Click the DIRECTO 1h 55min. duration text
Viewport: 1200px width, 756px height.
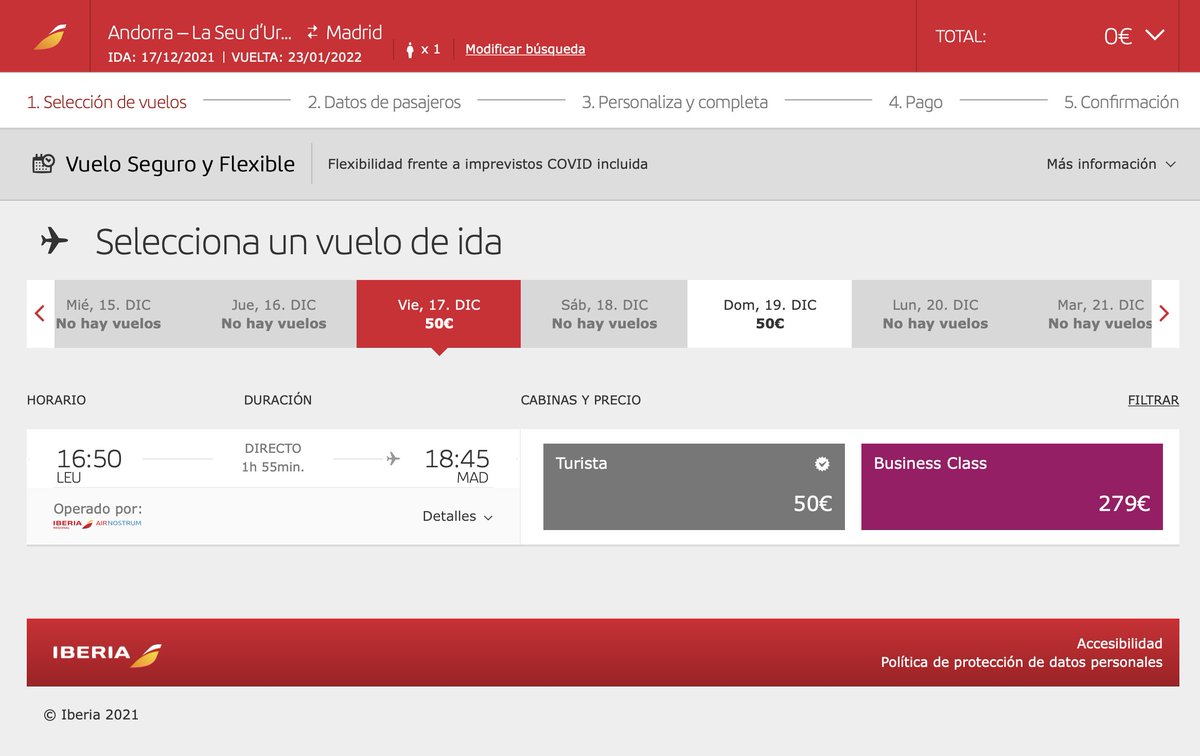coord(273,458)
